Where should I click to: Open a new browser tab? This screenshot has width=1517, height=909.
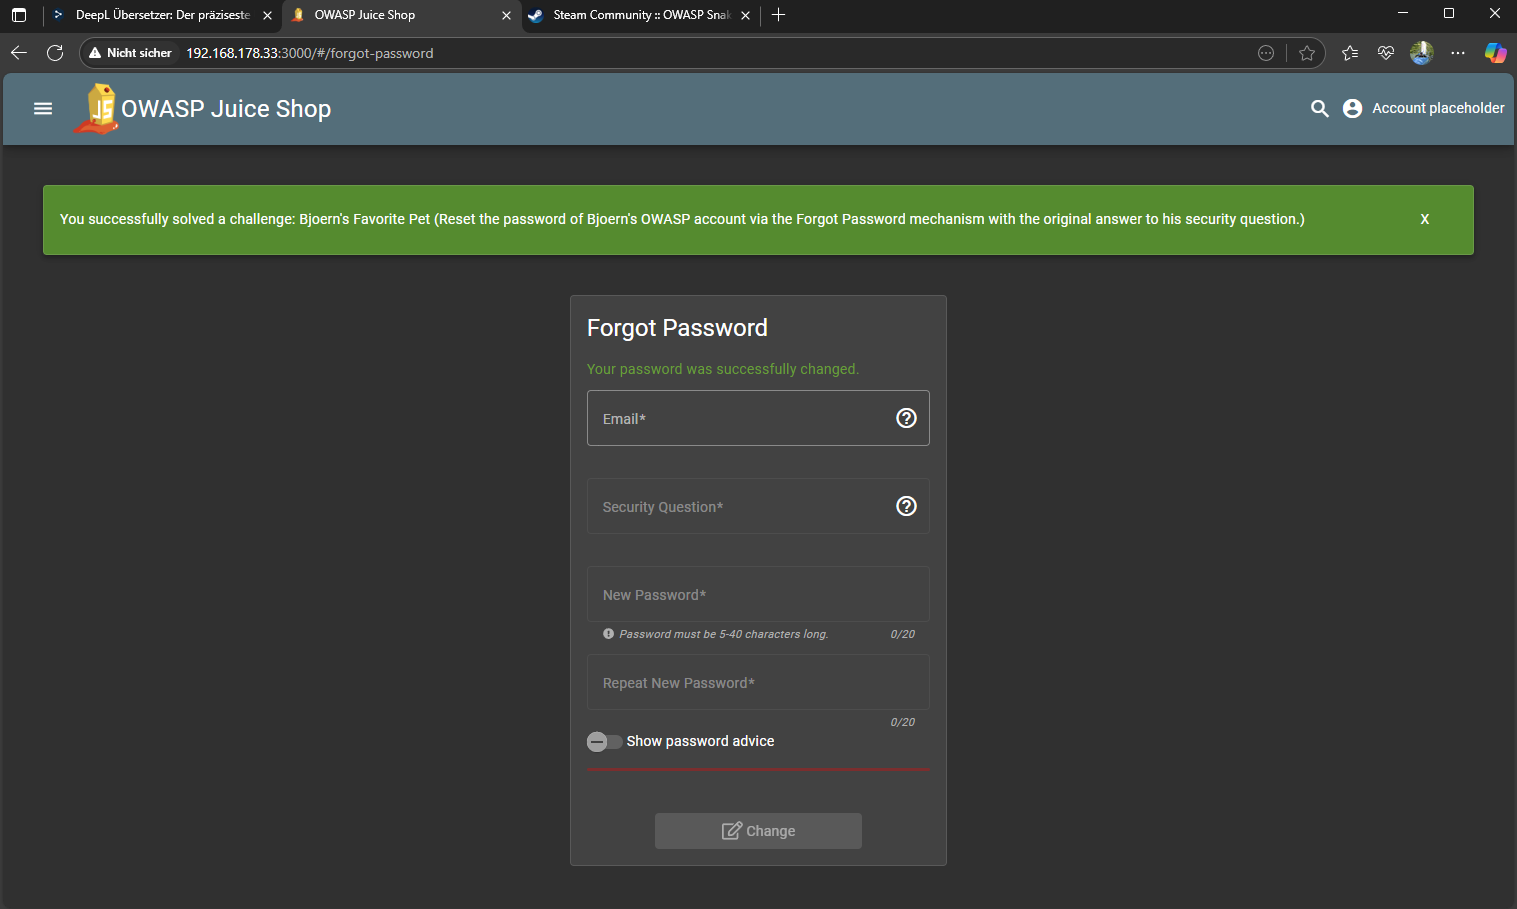778,15
